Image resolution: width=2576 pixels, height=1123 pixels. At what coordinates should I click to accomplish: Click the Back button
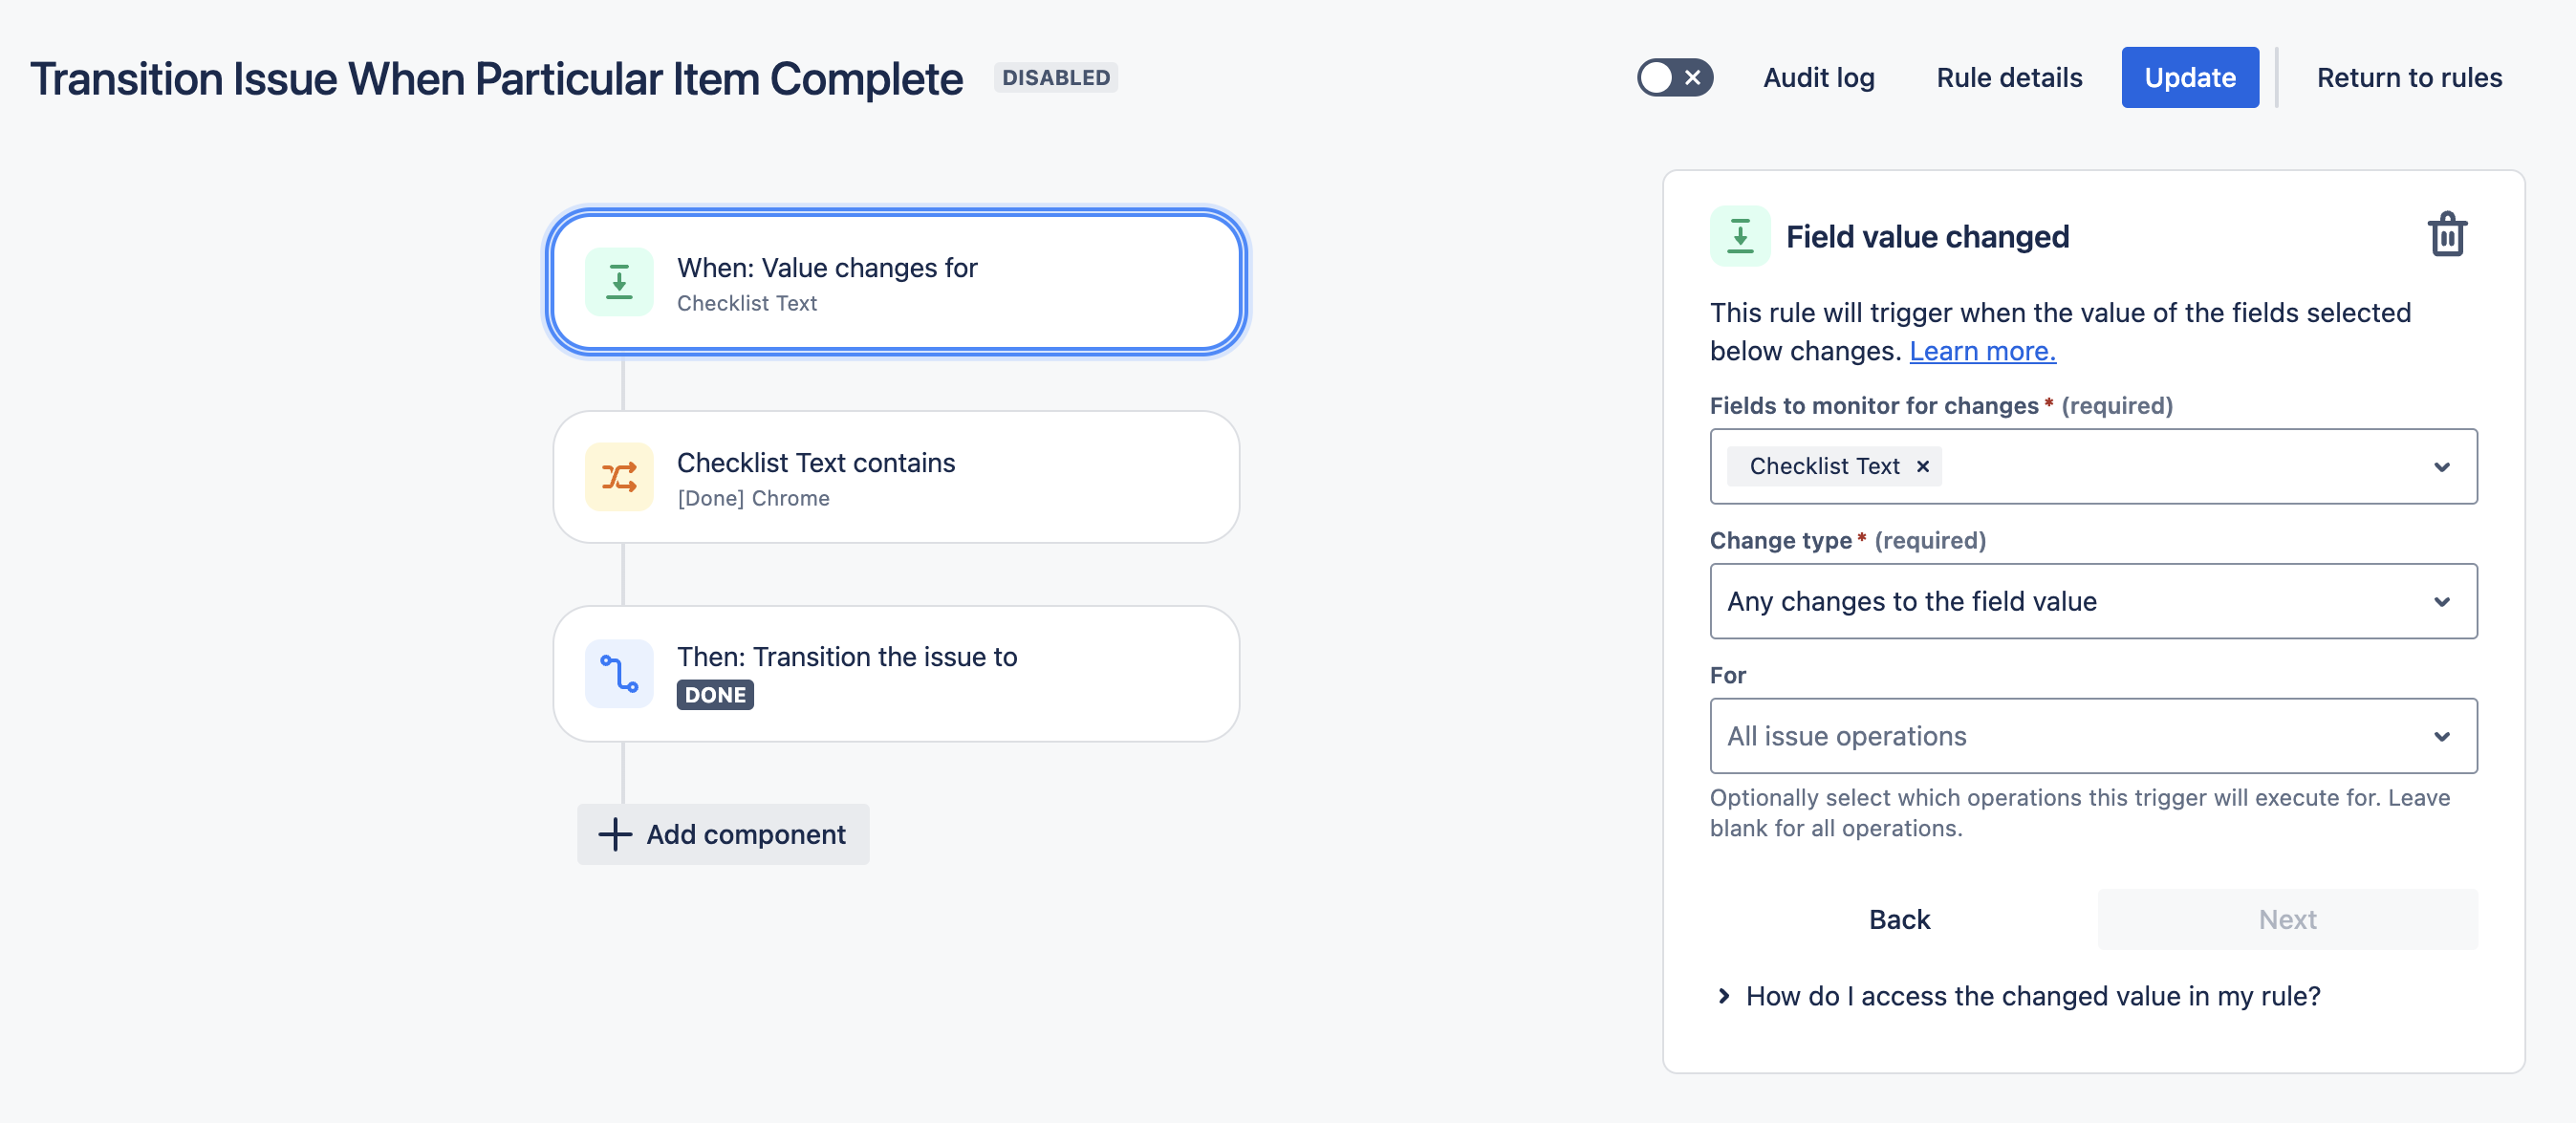1898,919
